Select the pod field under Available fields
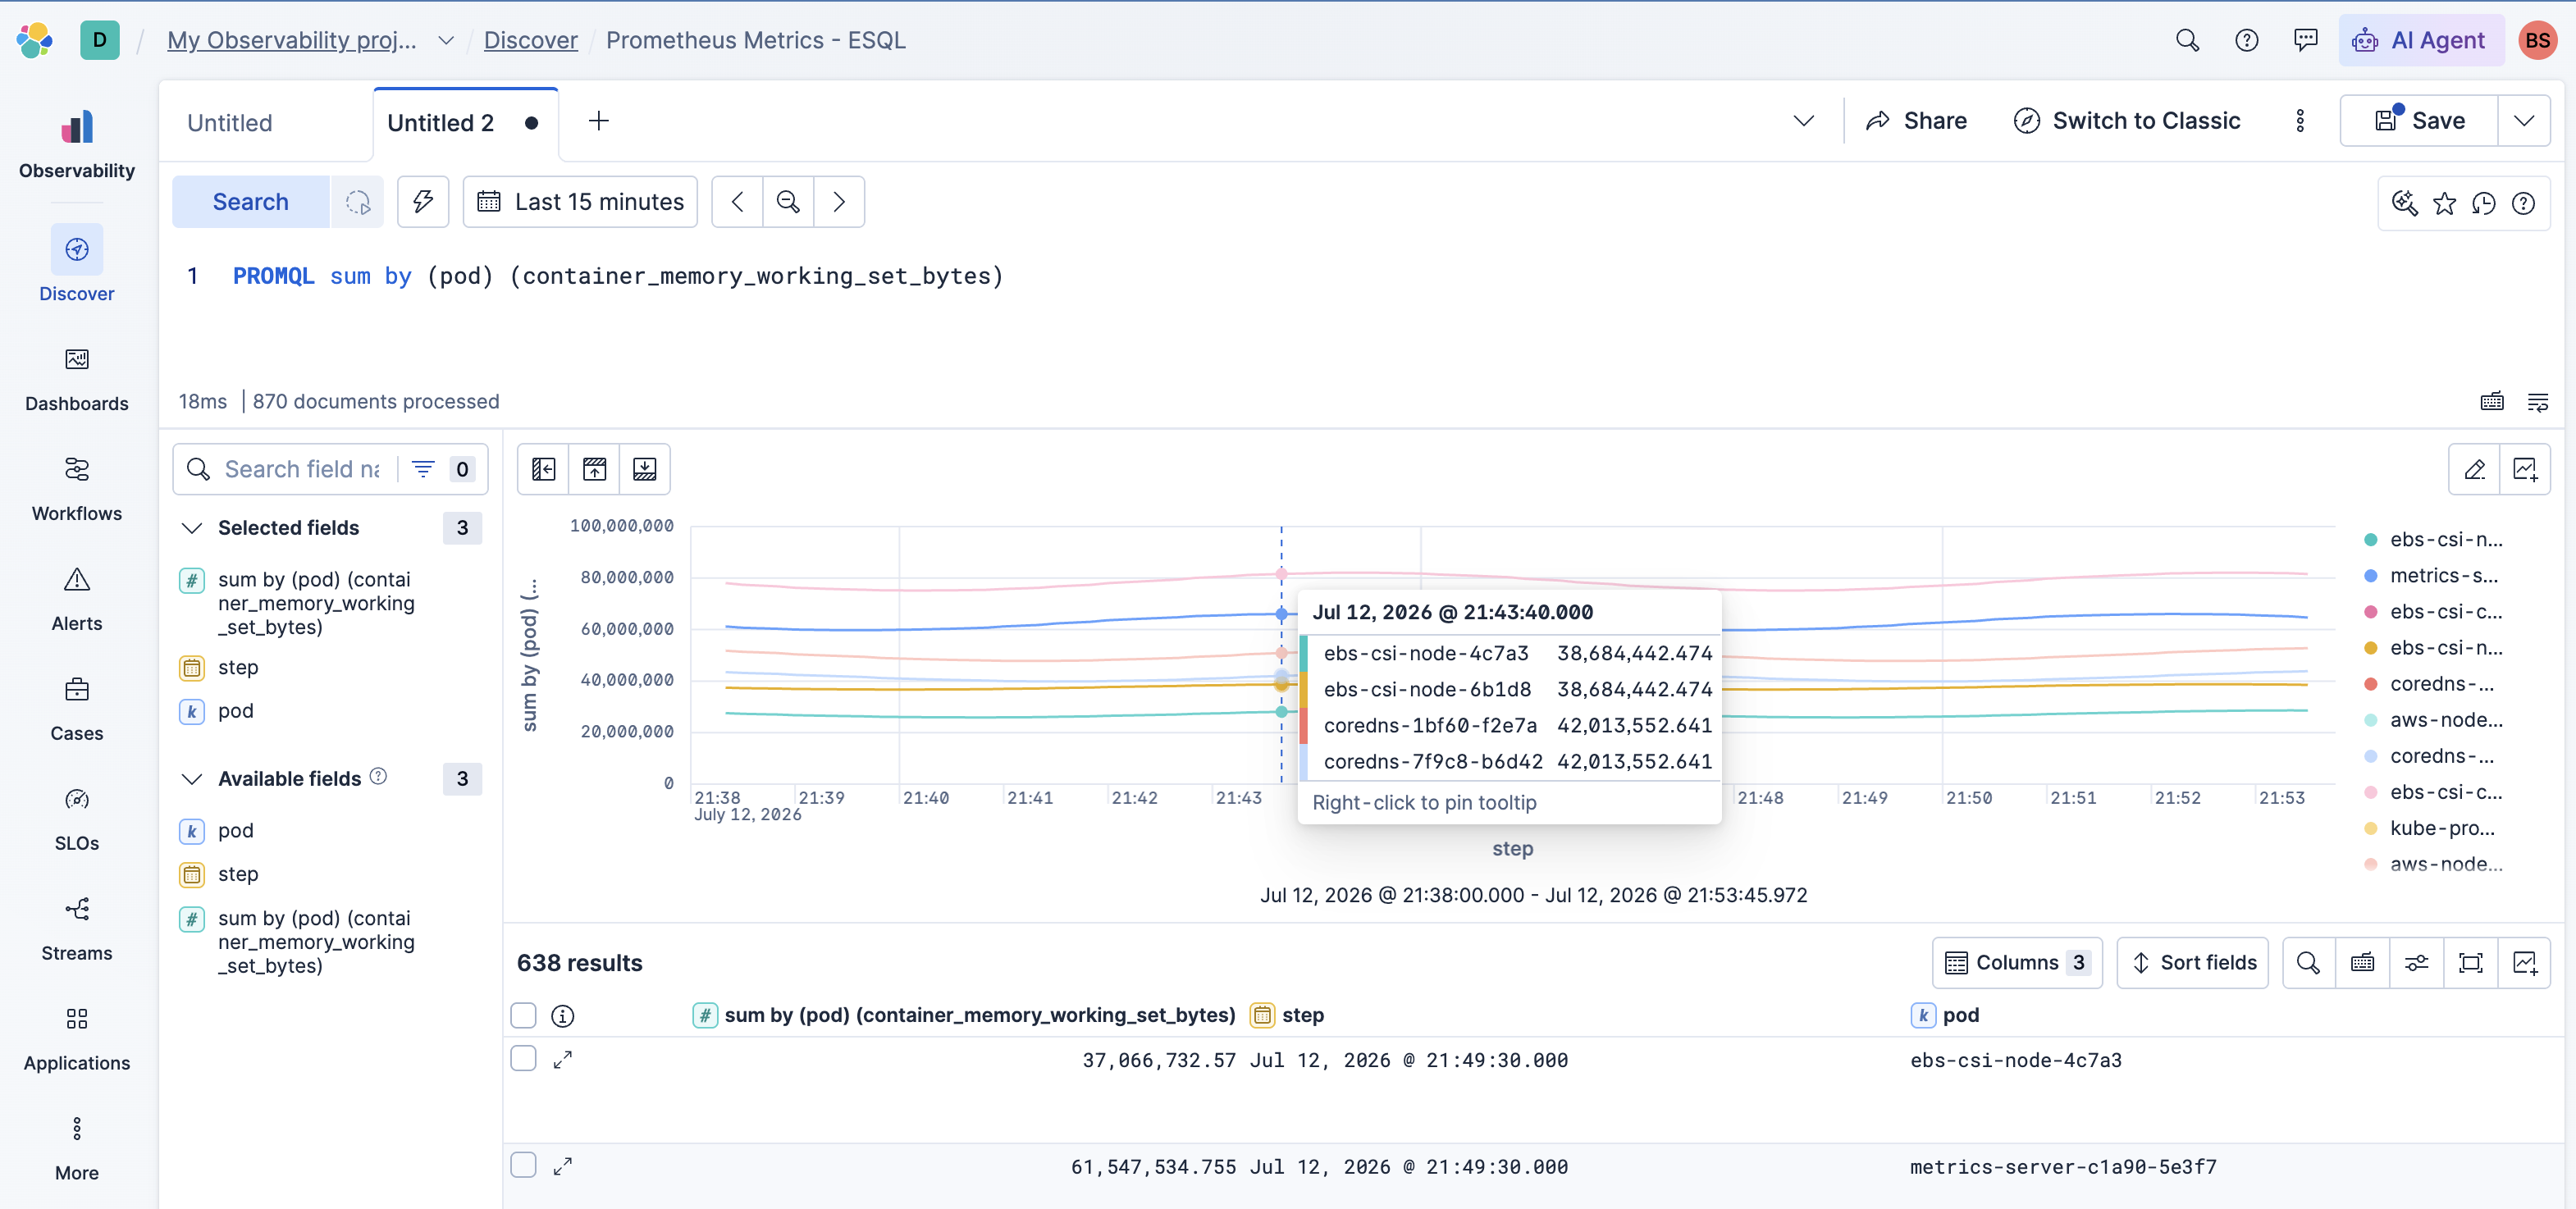Image resolution: width=2576 pixels, height=1209 pixels. 236,831
